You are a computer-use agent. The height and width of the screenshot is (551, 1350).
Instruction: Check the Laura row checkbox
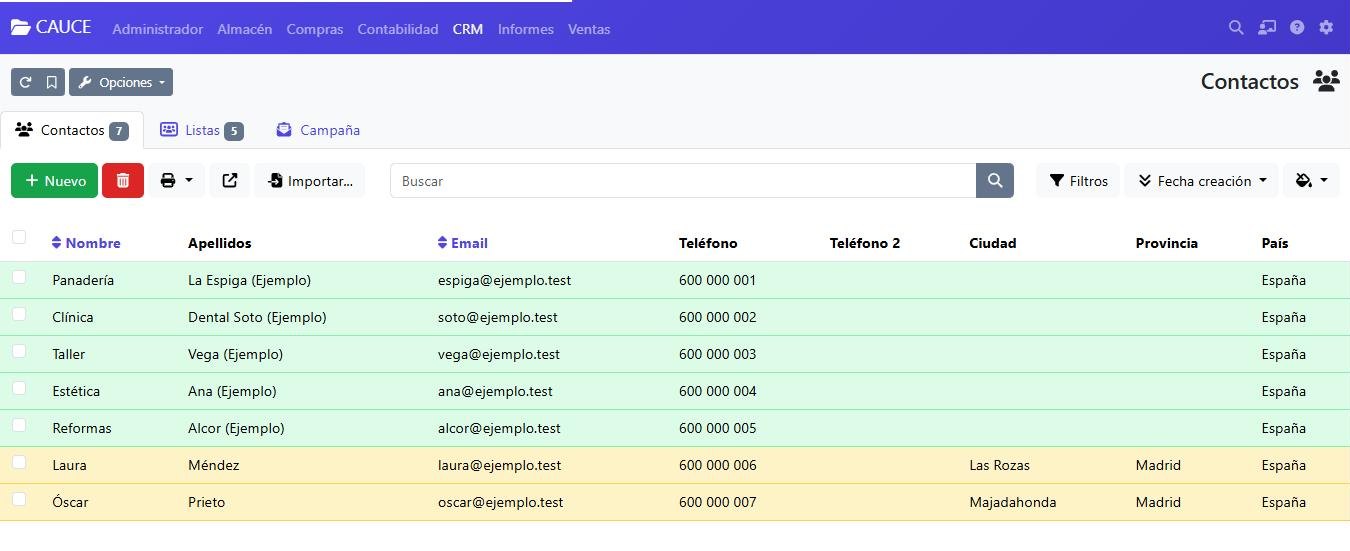(x=19, y=462)
